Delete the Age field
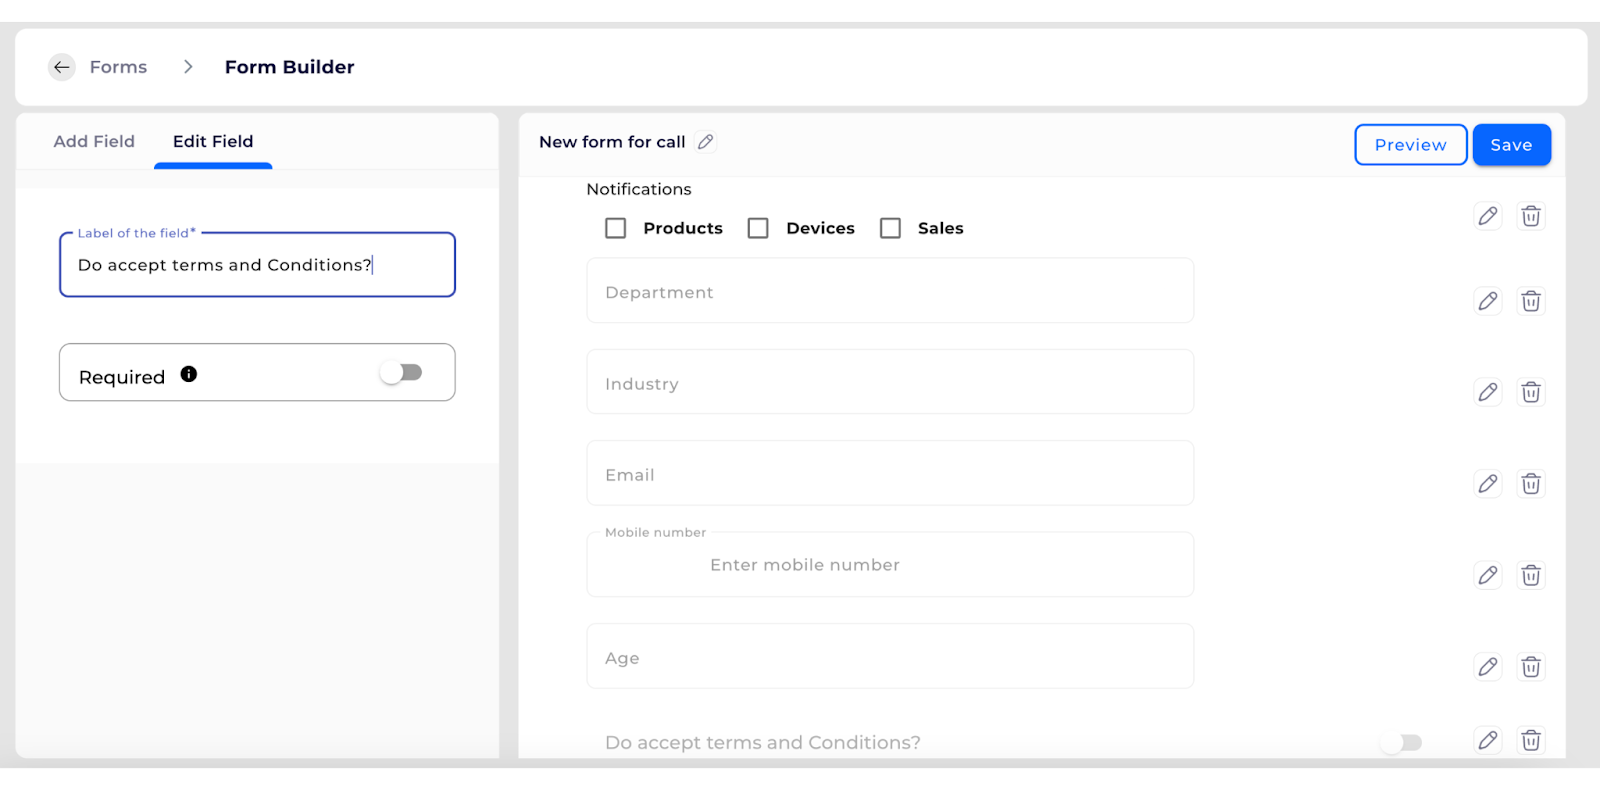 pos(1531,667)
